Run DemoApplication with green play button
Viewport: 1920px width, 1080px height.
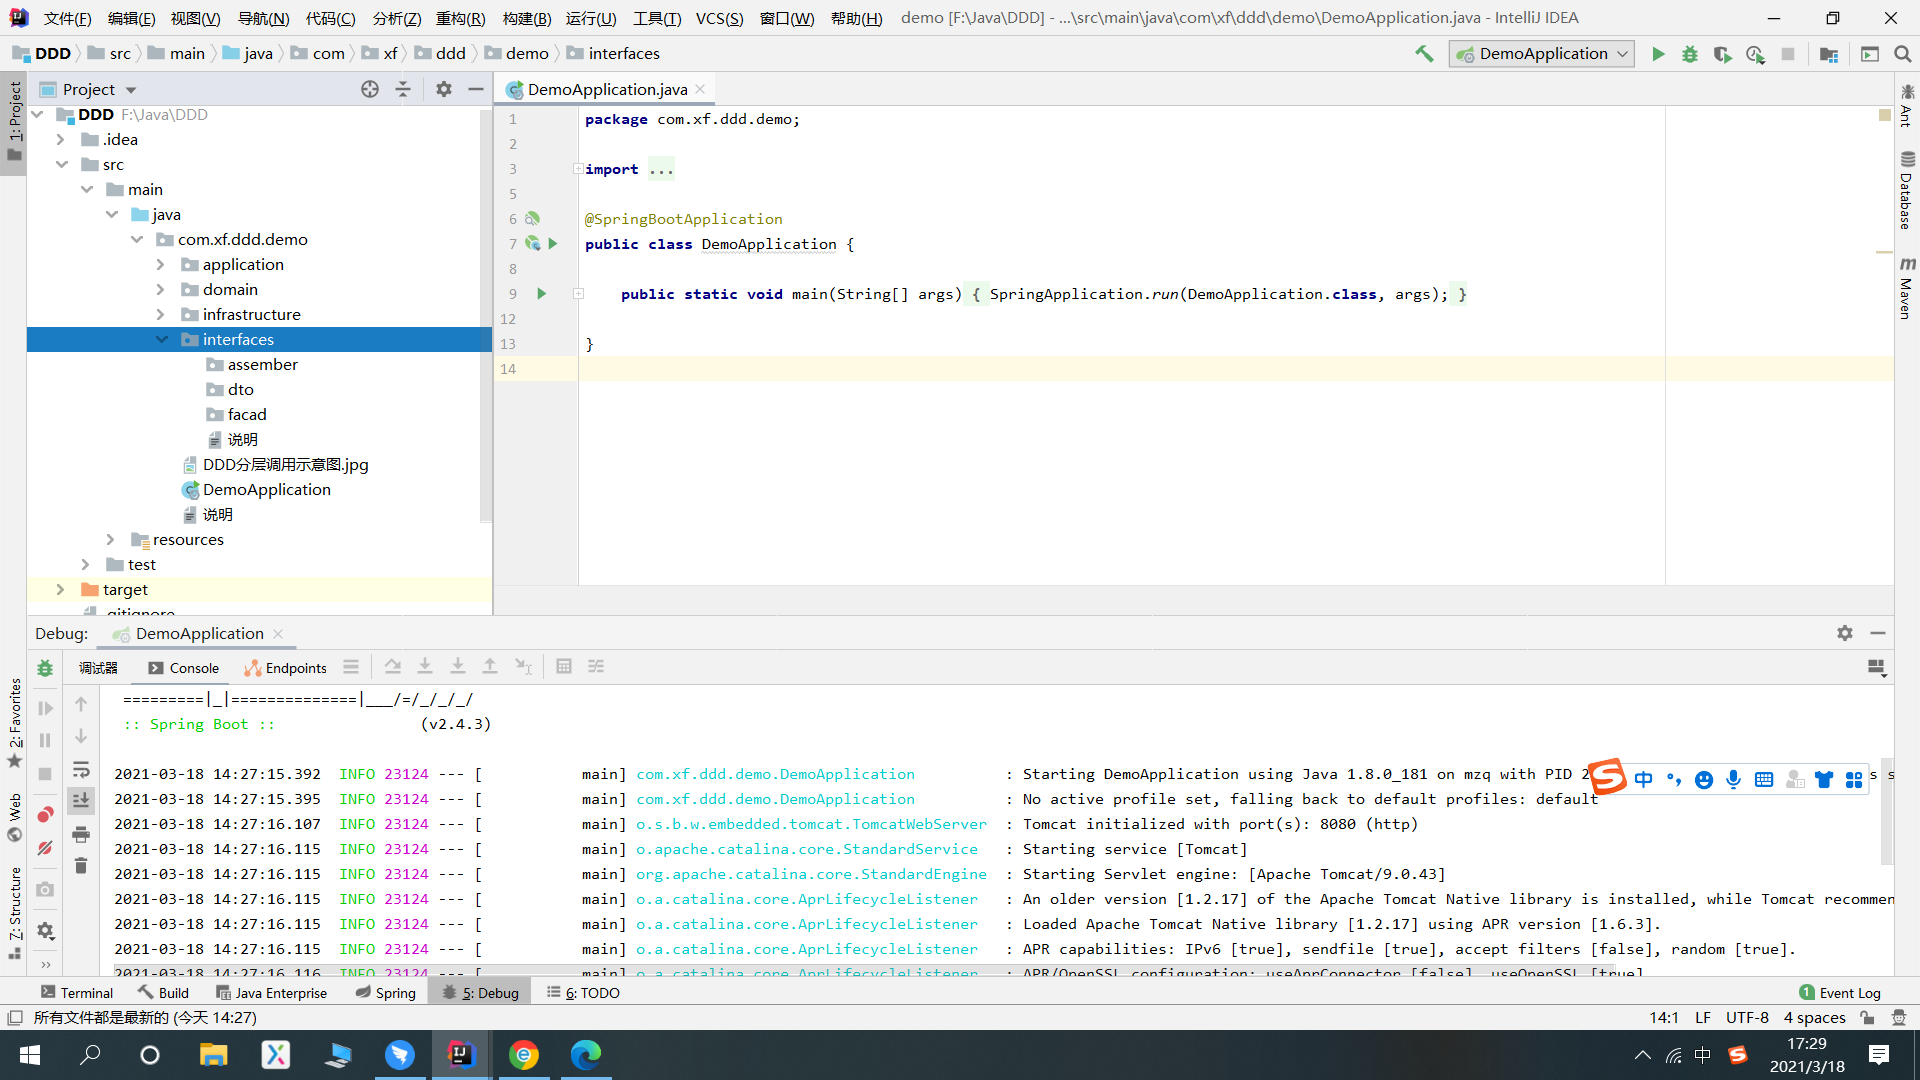click(x=1658, y=54)
